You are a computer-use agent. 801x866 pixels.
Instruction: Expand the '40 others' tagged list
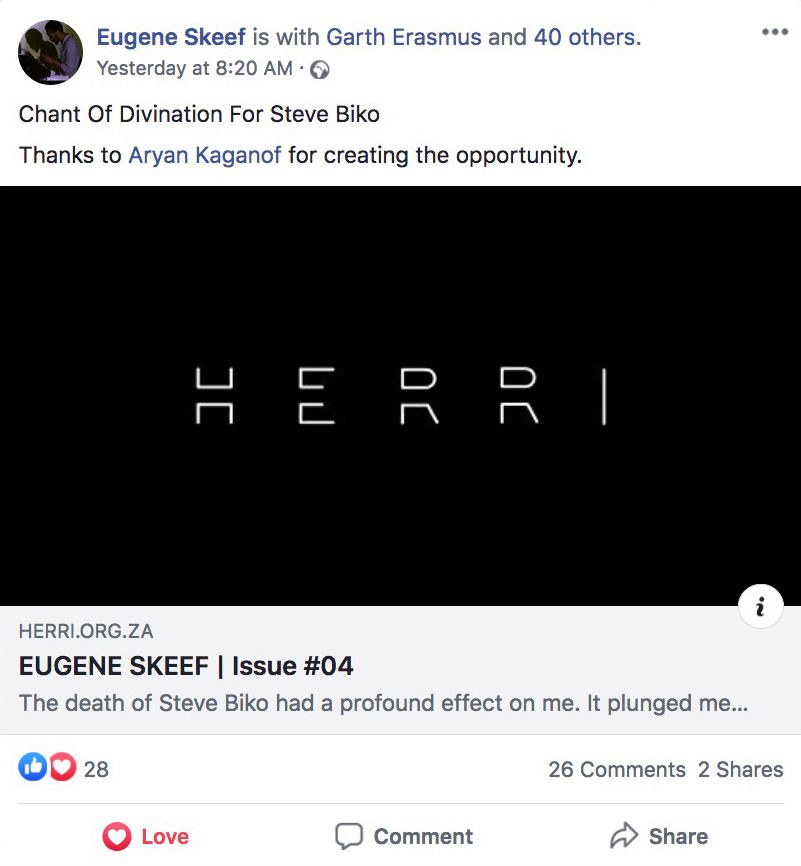coord(587,37)
